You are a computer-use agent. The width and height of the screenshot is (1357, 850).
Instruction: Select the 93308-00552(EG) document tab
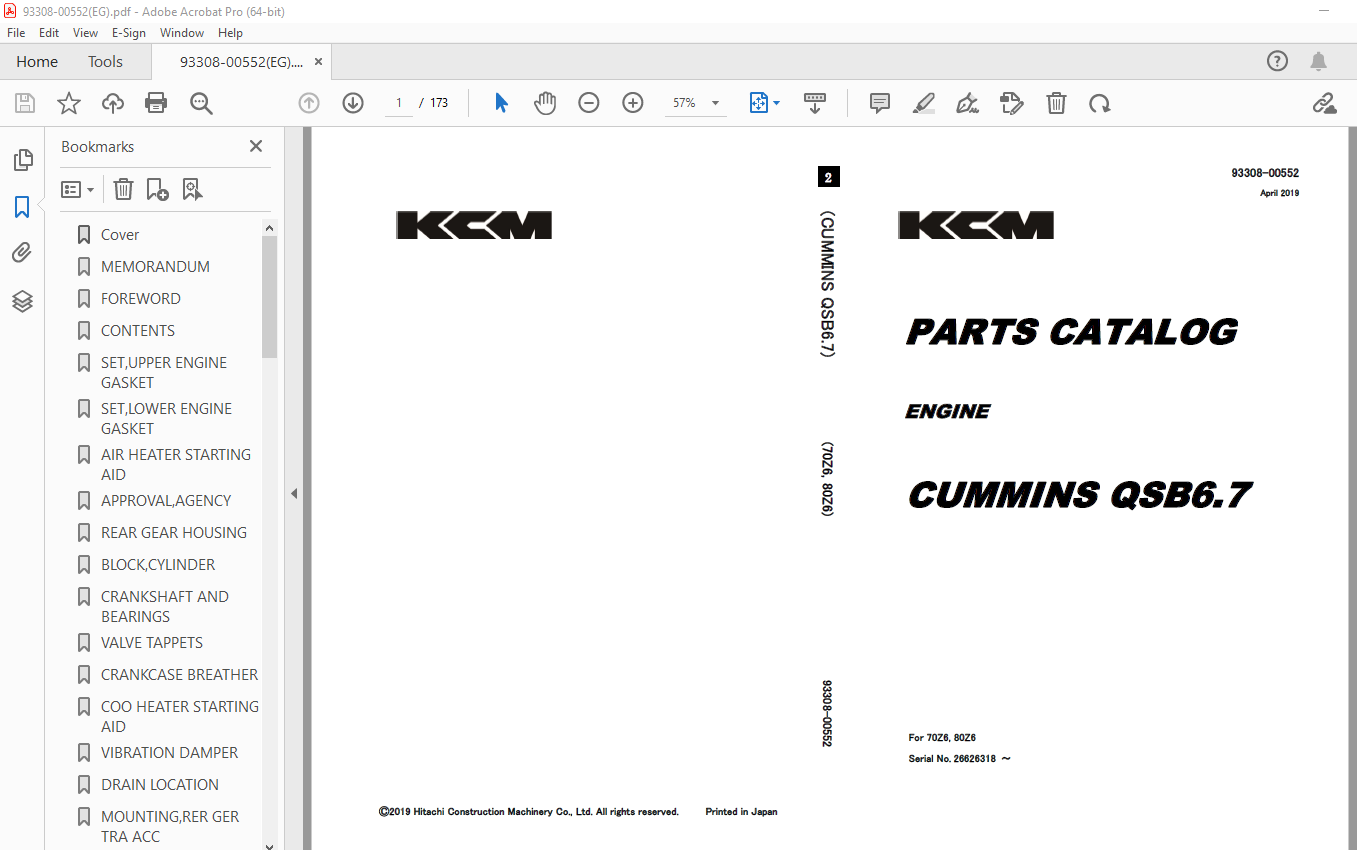(241, 61)
